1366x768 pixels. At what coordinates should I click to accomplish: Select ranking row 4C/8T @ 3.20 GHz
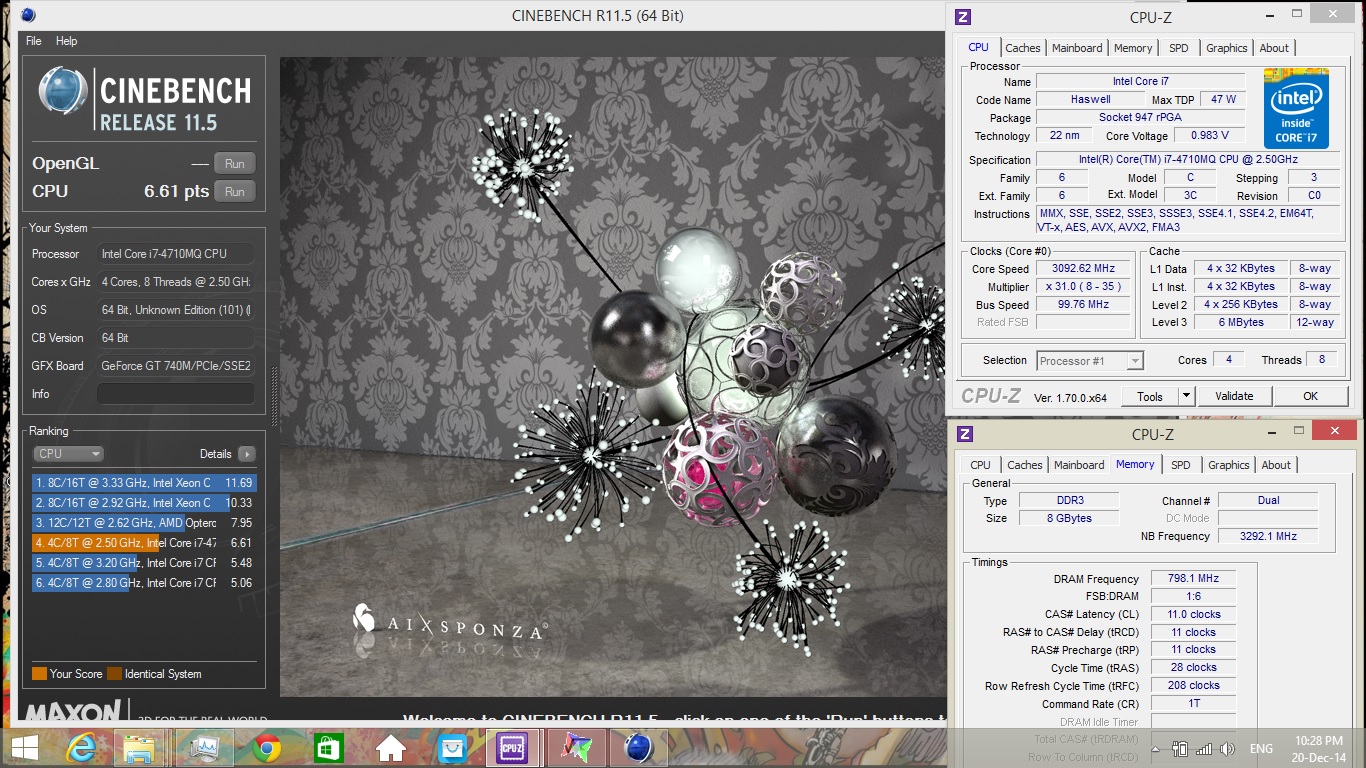(144, 563)
